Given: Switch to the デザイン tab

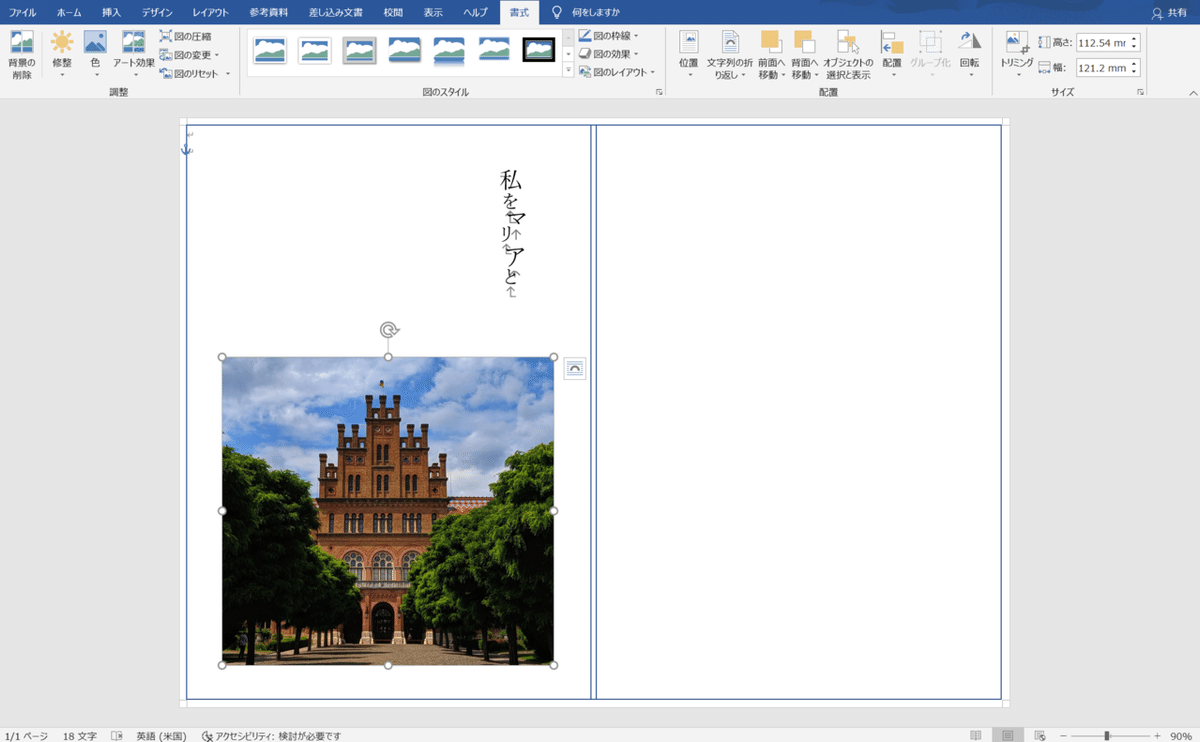Looking at the screenshot, I should pyautogui.click(x=156, y=12).
